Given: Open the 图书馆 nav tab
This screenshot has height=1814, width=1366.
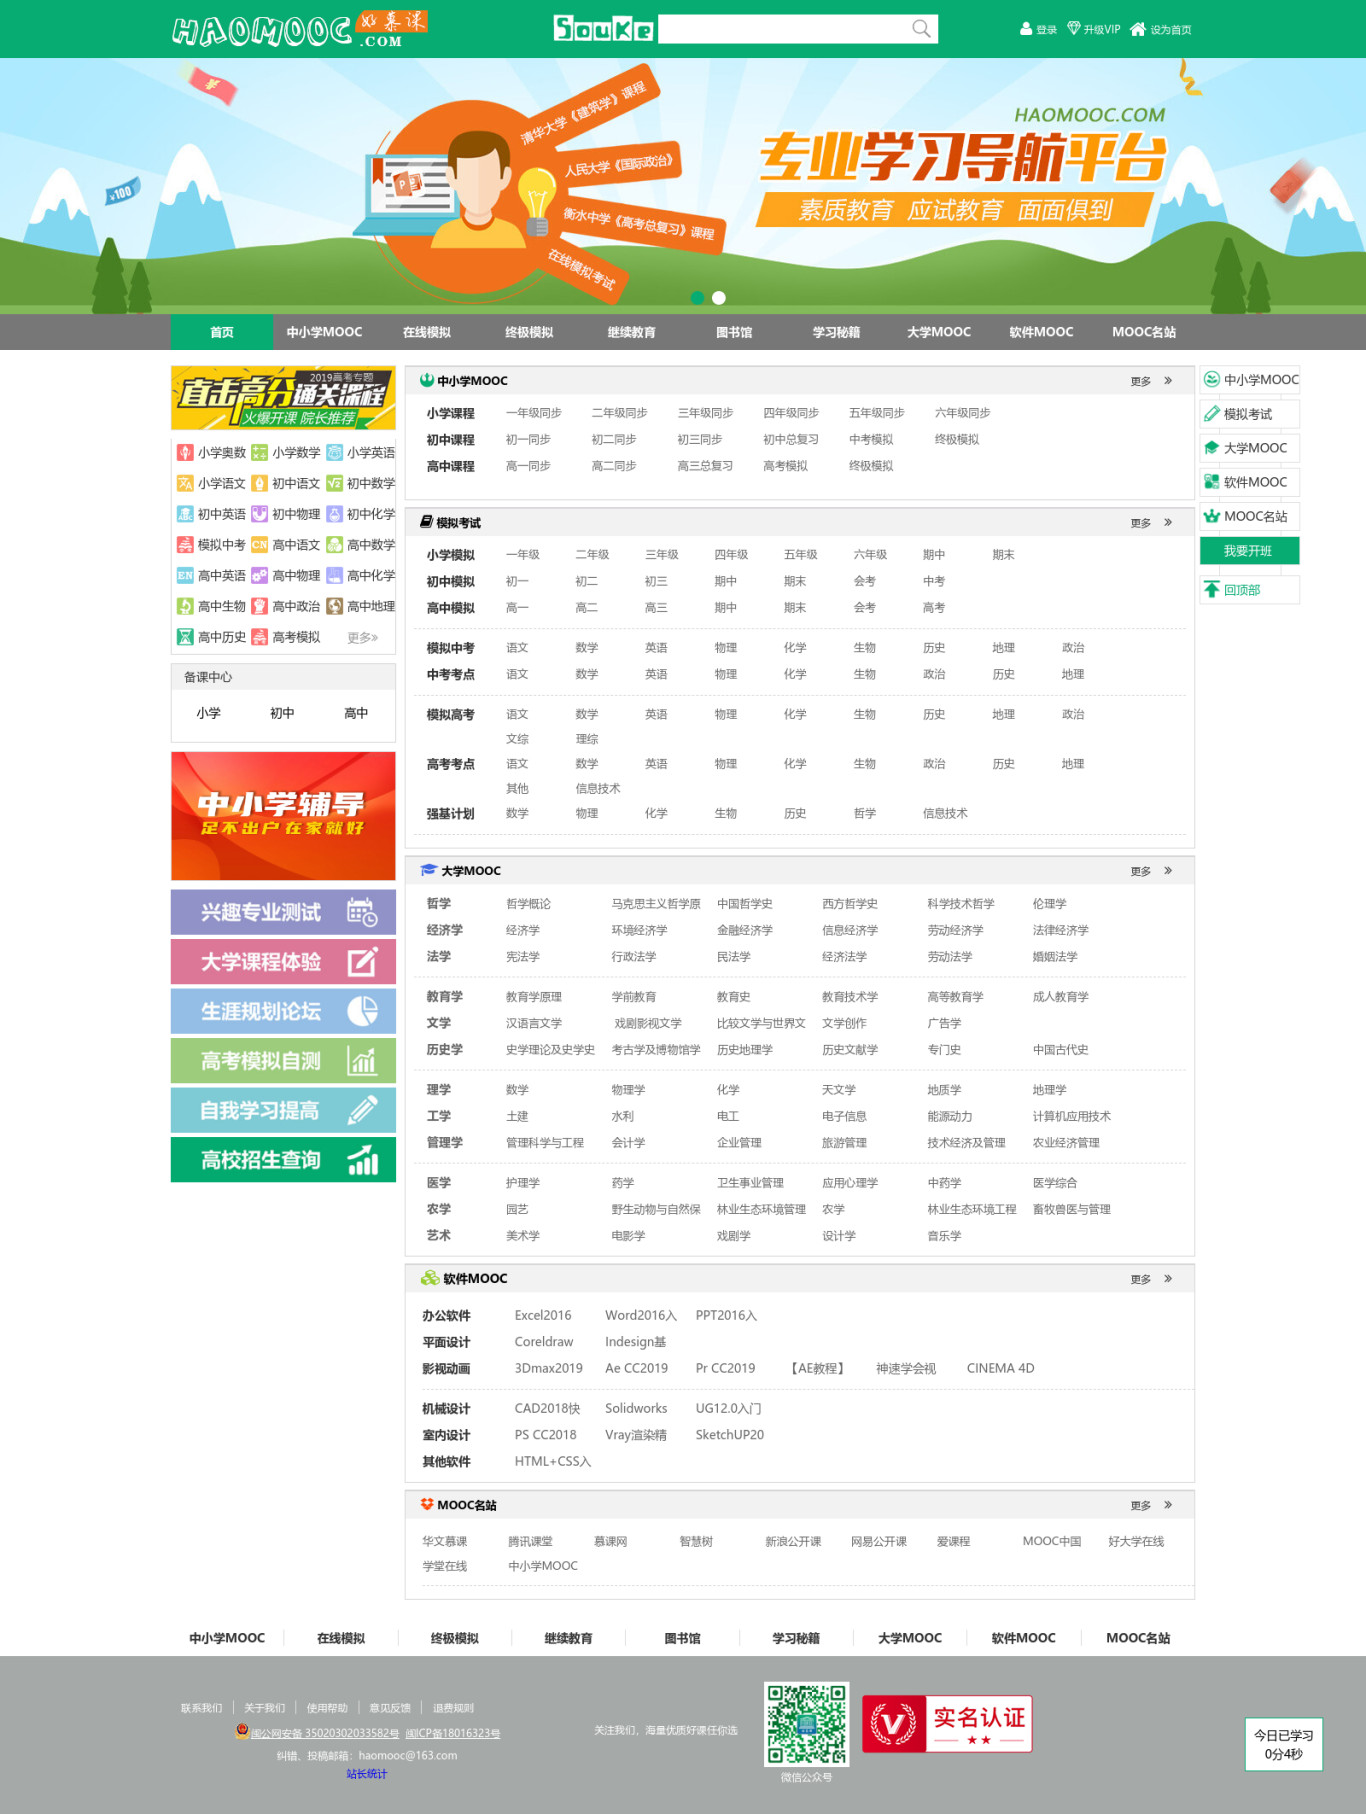Looking at the screenshot, I should point(734,332).
